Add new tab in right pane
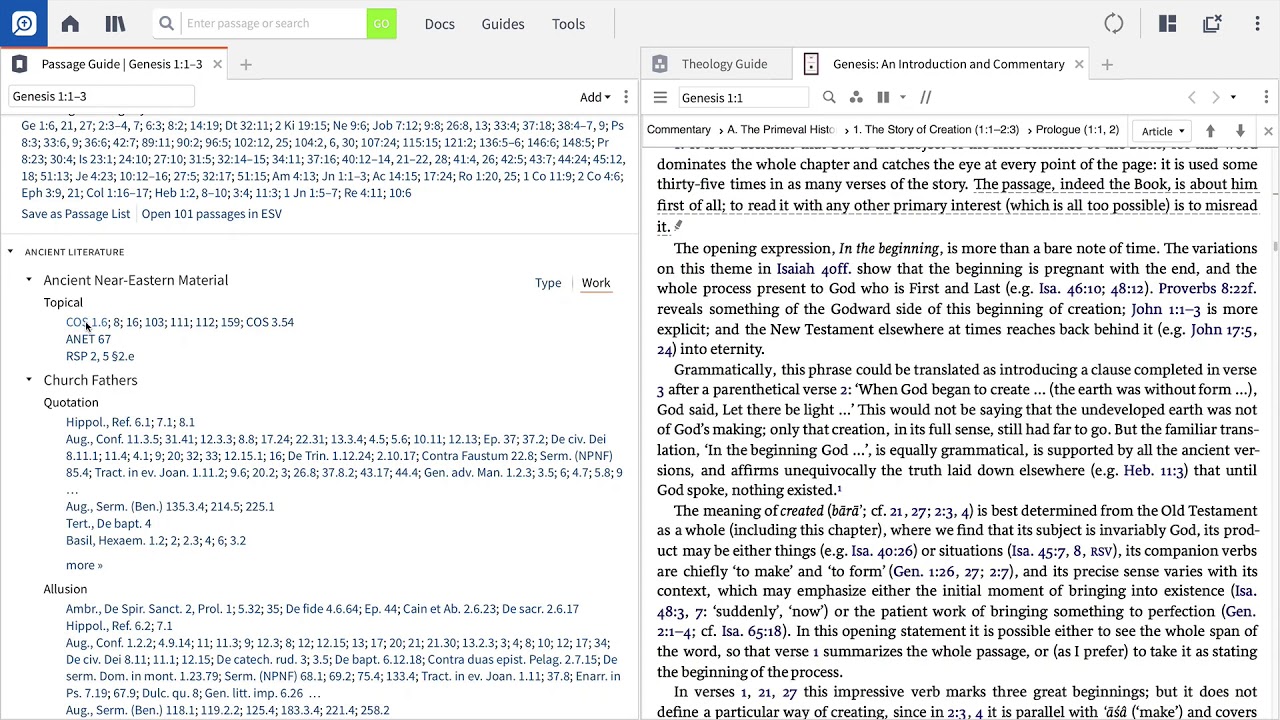Screen dimensions: 1280x720 pos(1107,64)
